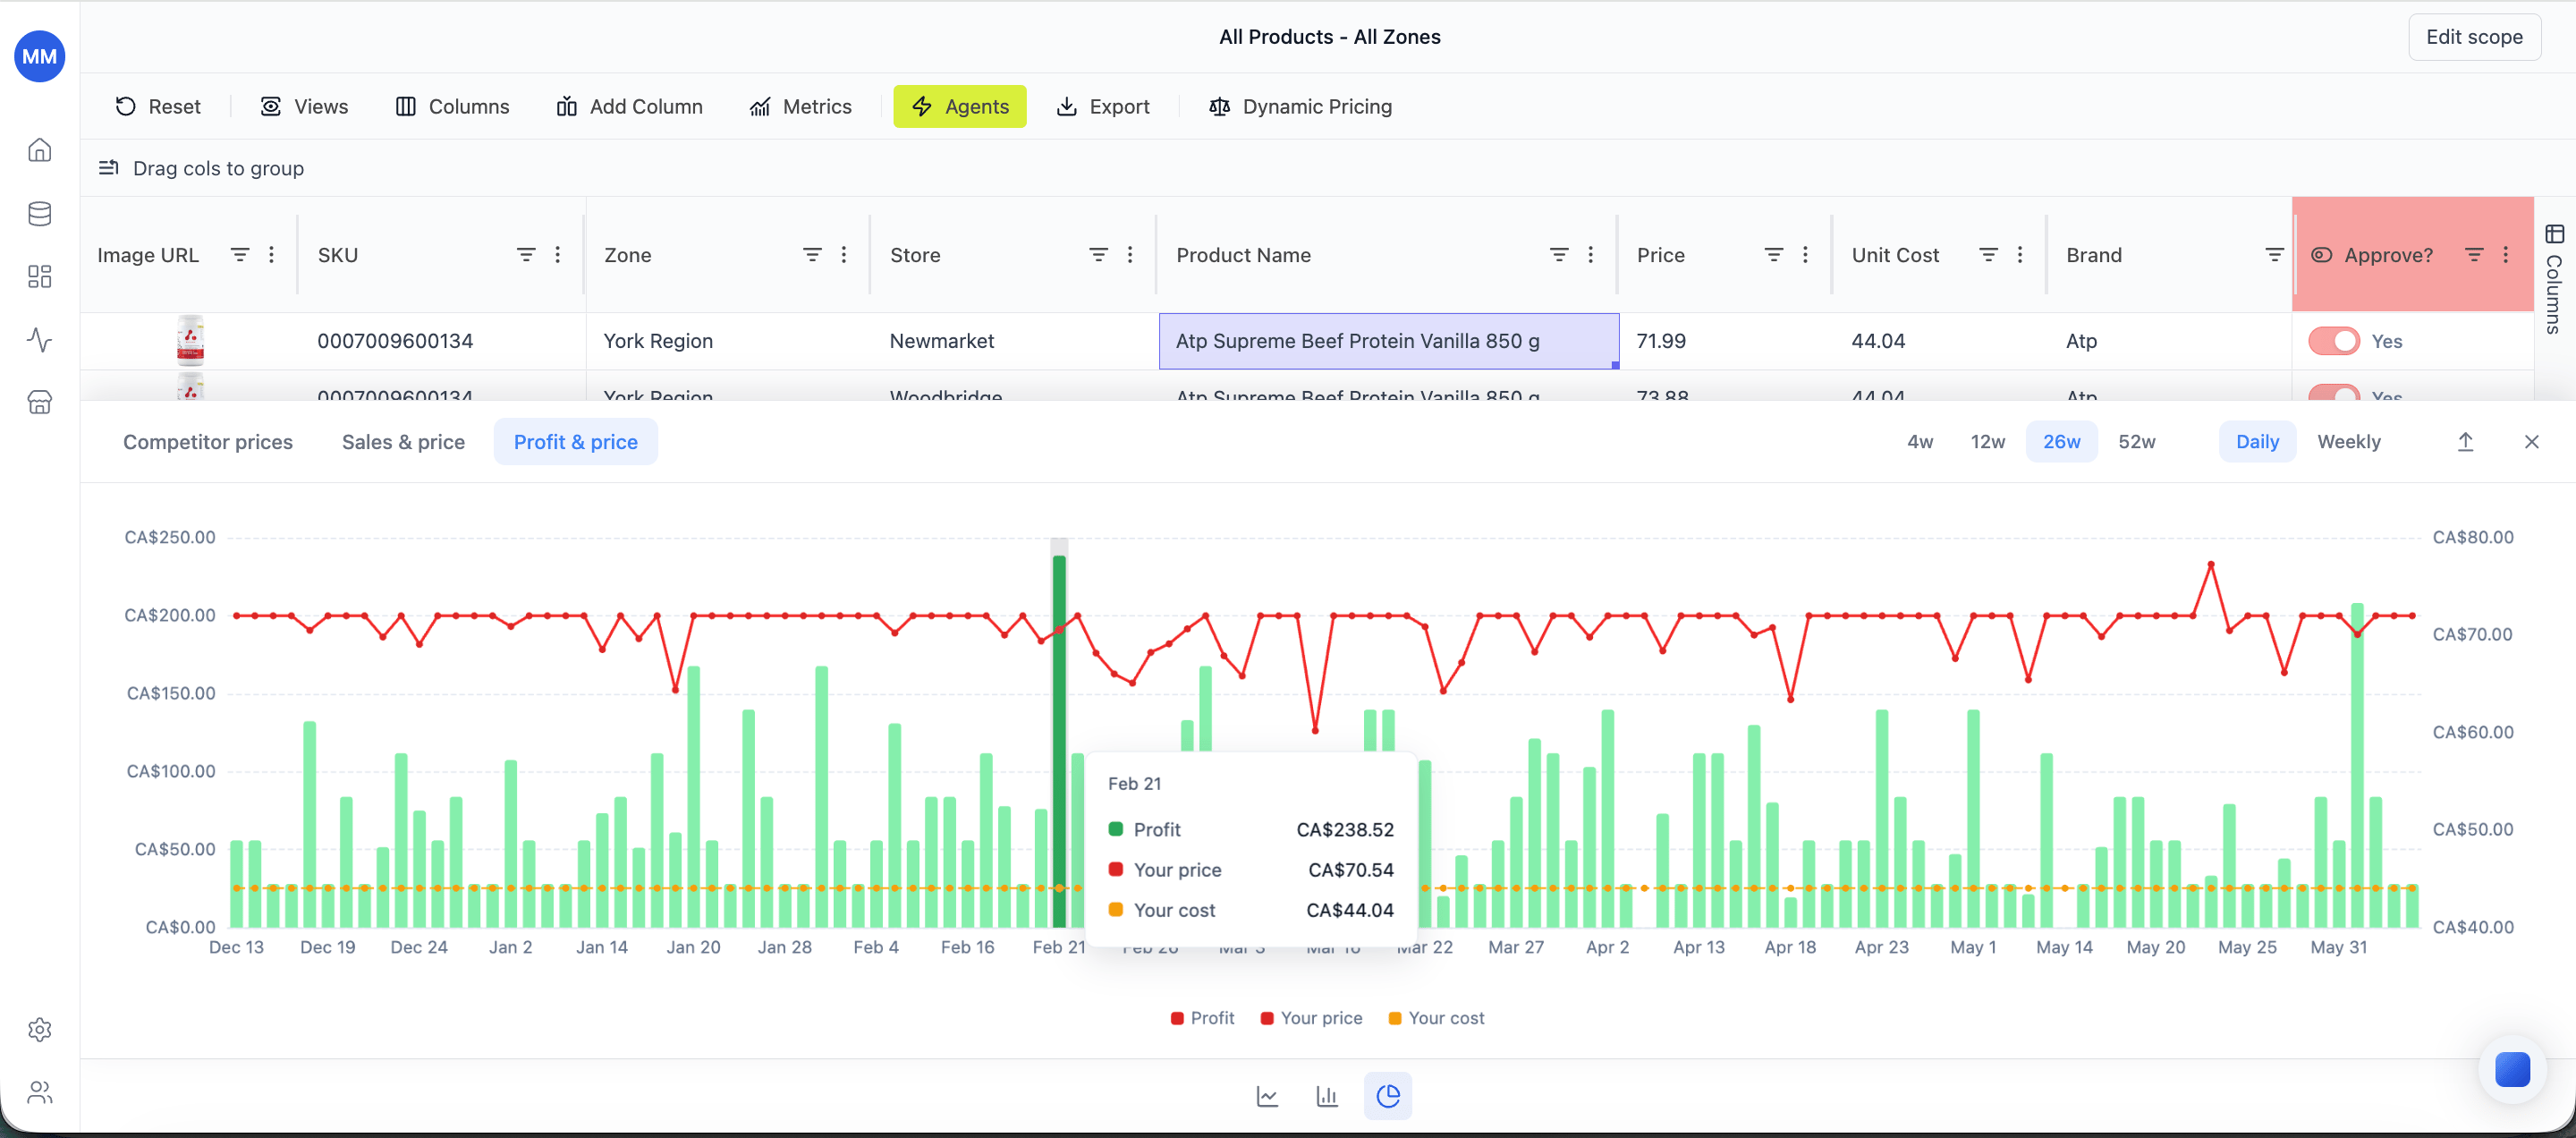The height and width of the screenshot is (1138, 2576).
Task: Filter the Image URL column
Action: coord(240,255)
